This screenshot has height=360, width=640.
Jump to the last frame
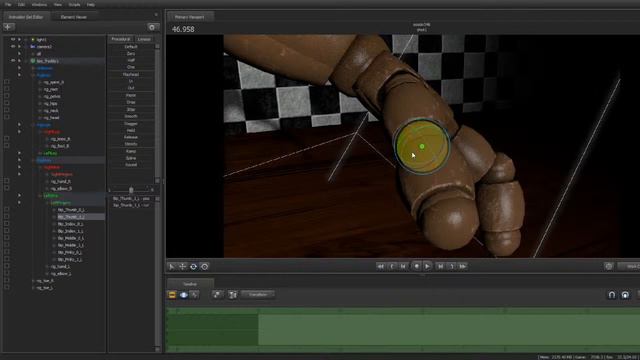[463, 266]
